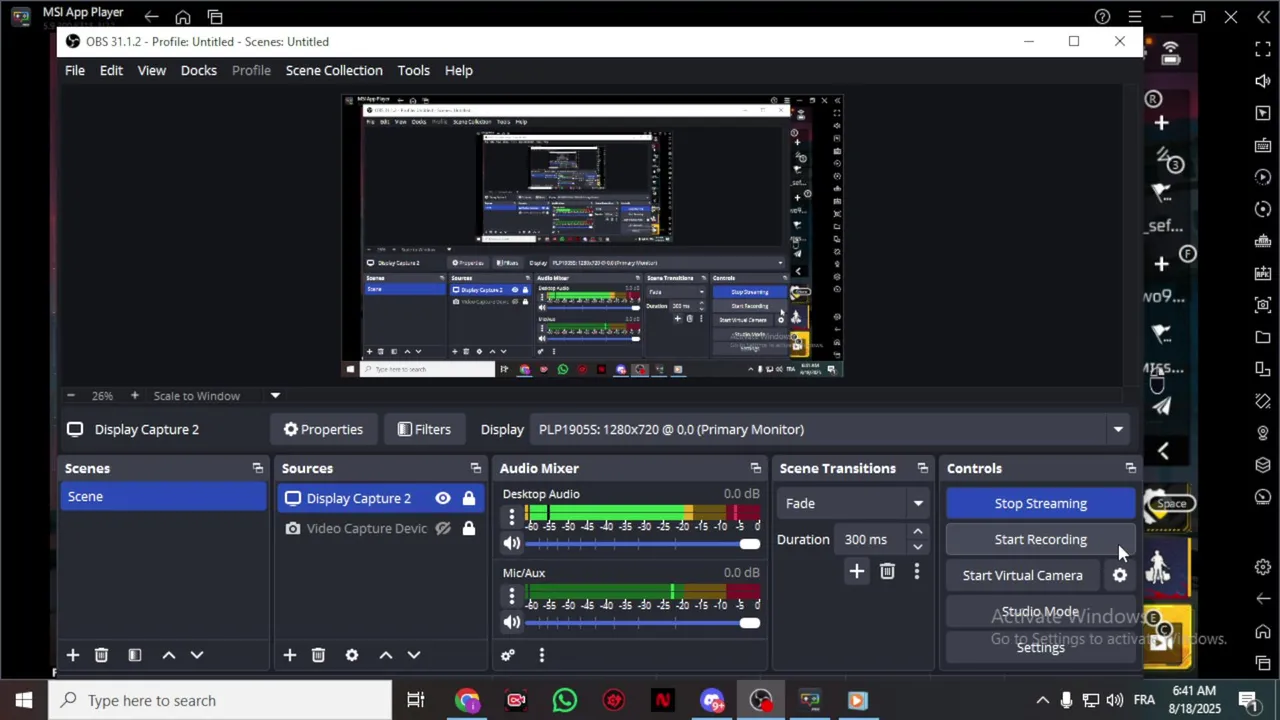This screenshot has height=720, width=1280.
Task: Open WhatsApp from the taskbar
Action: [x=564, y=700]
